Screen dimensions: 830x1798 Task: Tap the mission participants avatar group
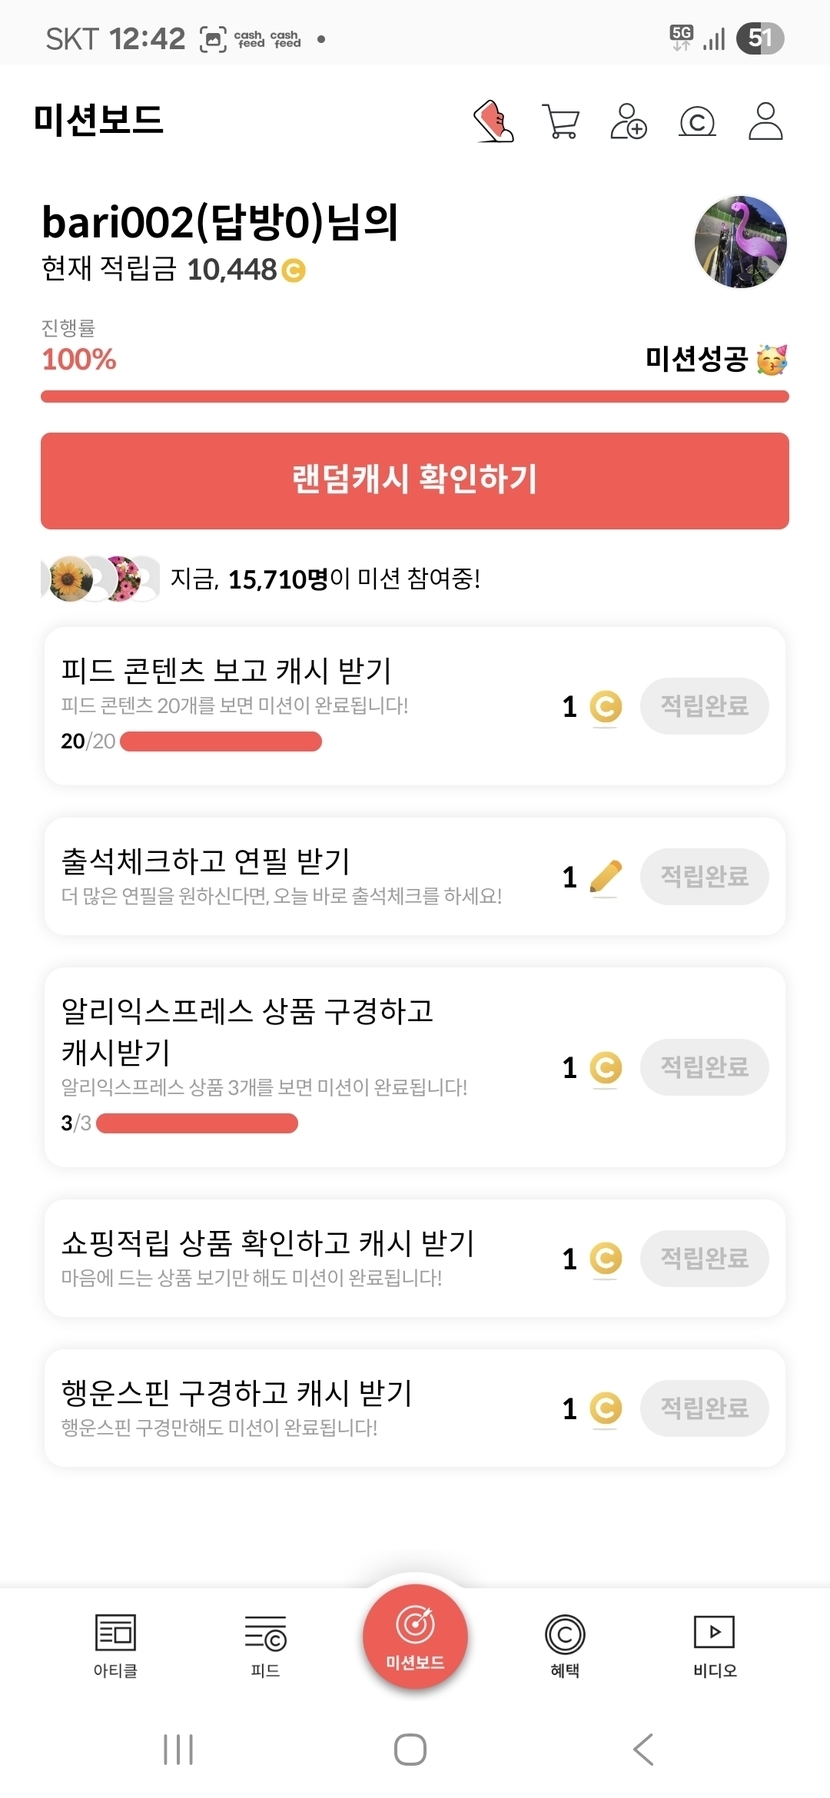pos(100,579)
